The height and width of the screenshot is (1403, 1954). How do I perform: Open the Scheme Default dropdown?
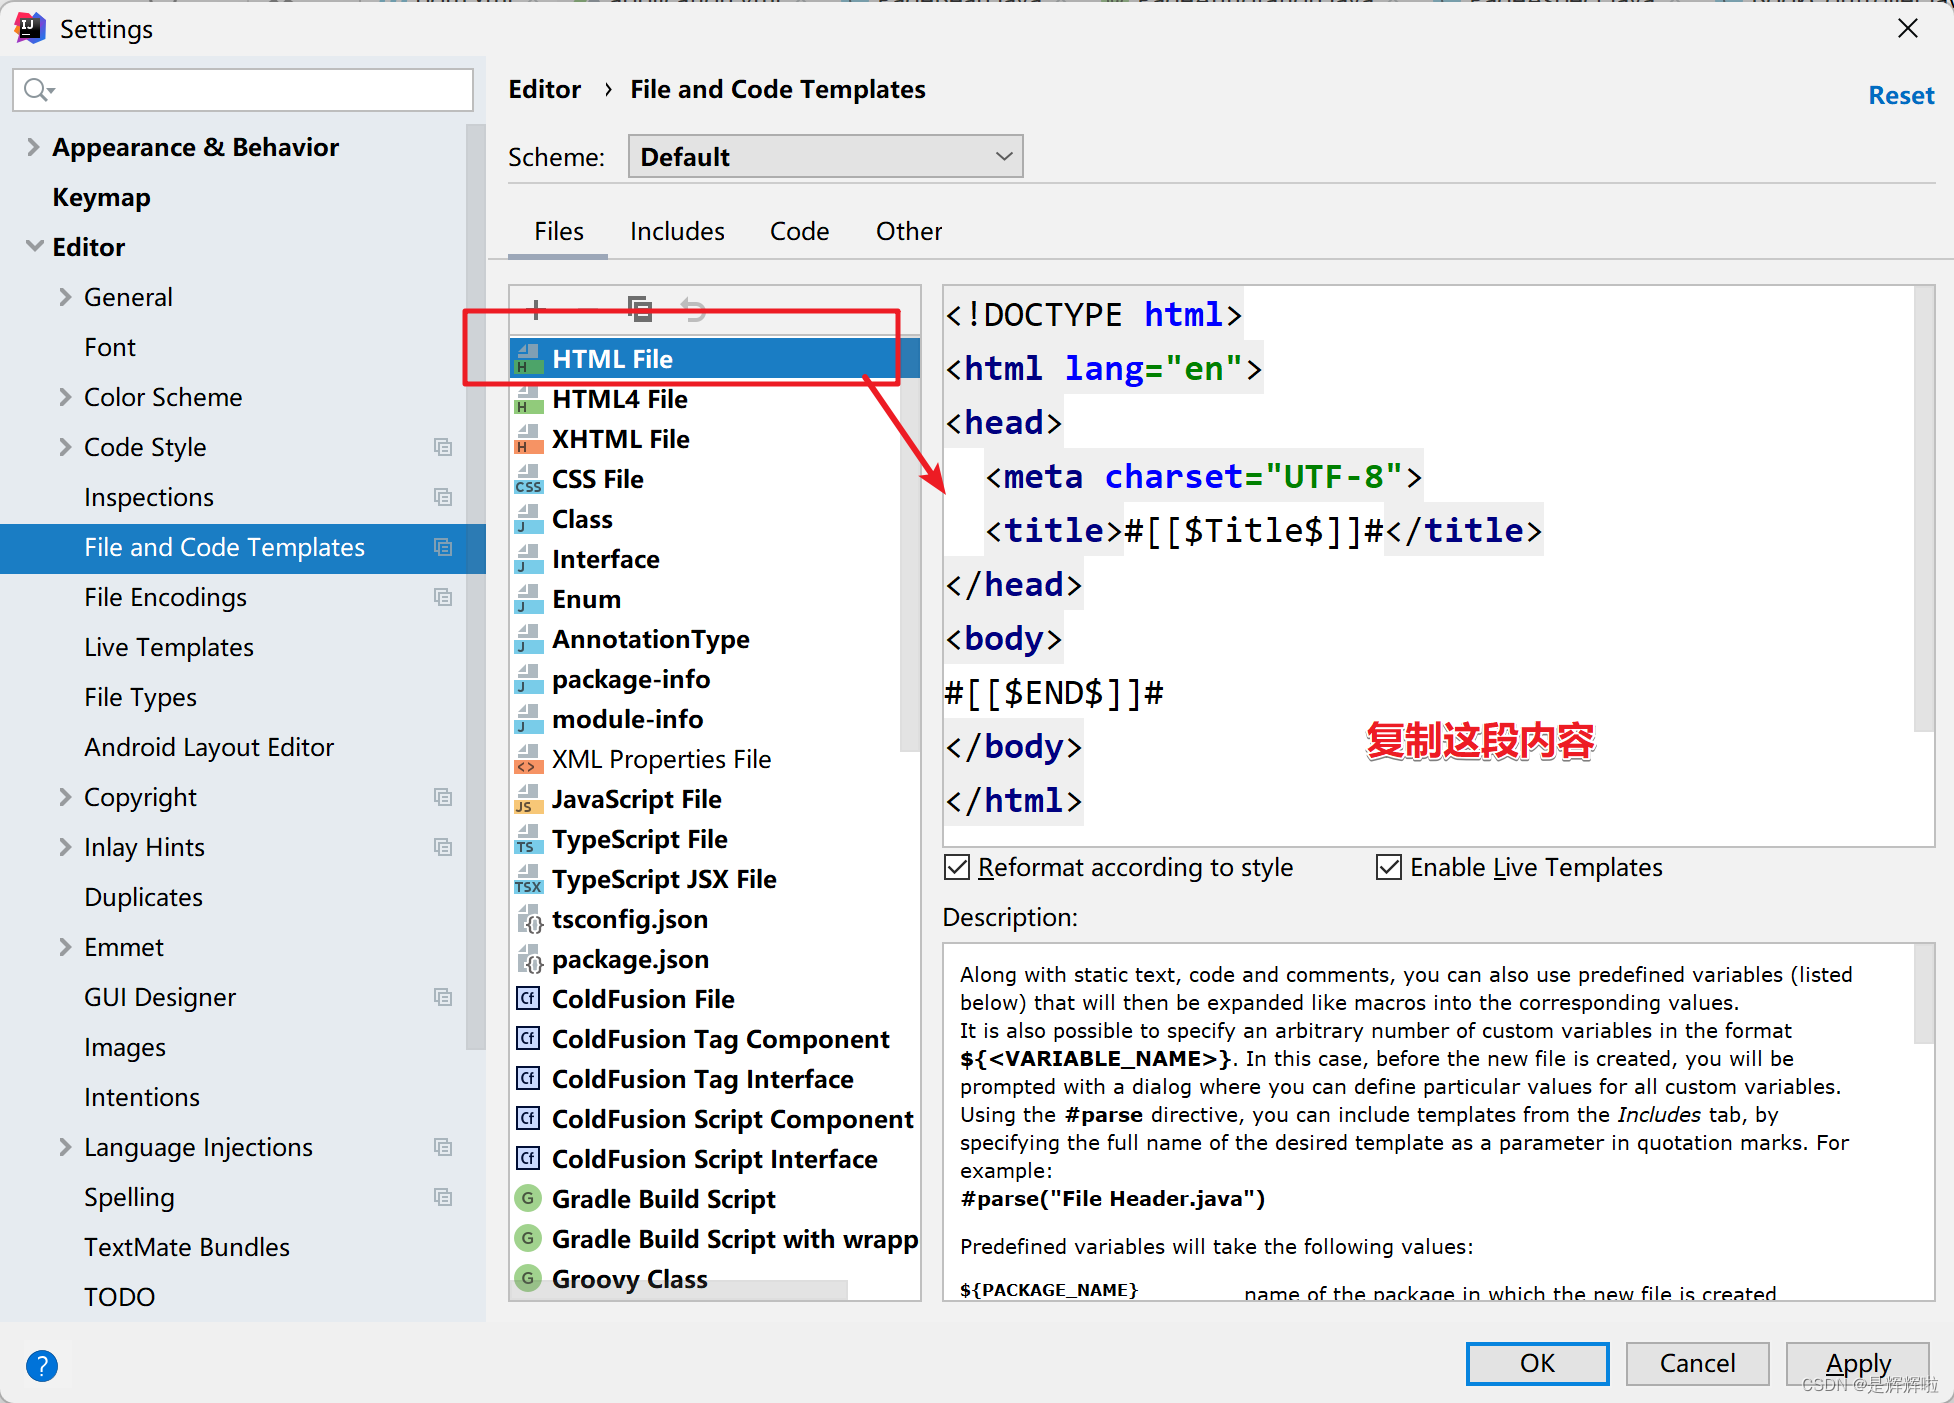[825, 157]
